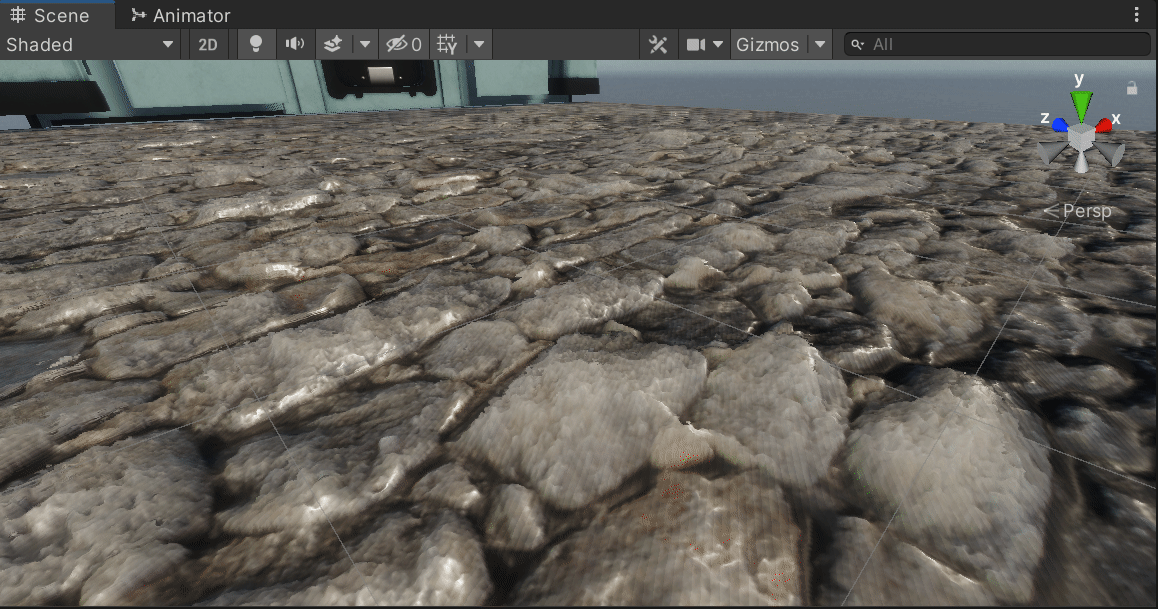Toggle the gizmo rotation lock icon
The width and height of the screenshot is (1158, 609).
(1132, 88)
